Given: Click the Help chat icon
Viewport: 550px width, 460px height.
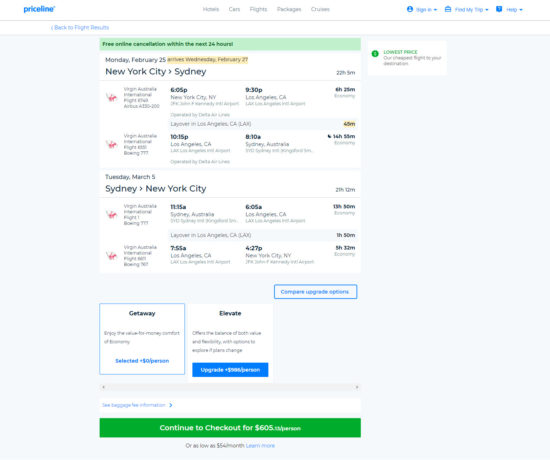Looking at the screenshot, I should click(x=499, y=9).
